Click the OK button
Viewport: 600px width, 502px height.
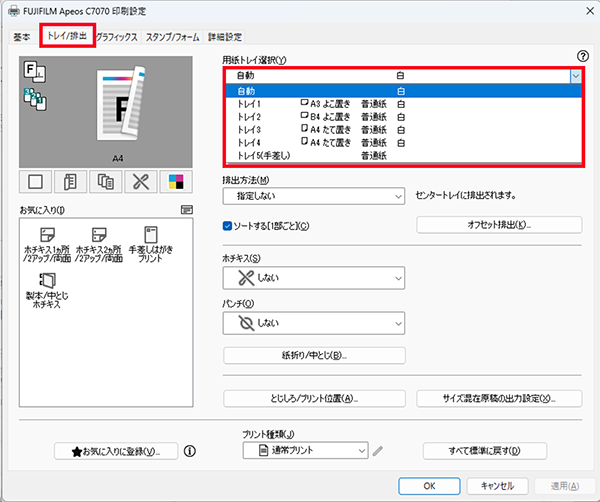429,486
